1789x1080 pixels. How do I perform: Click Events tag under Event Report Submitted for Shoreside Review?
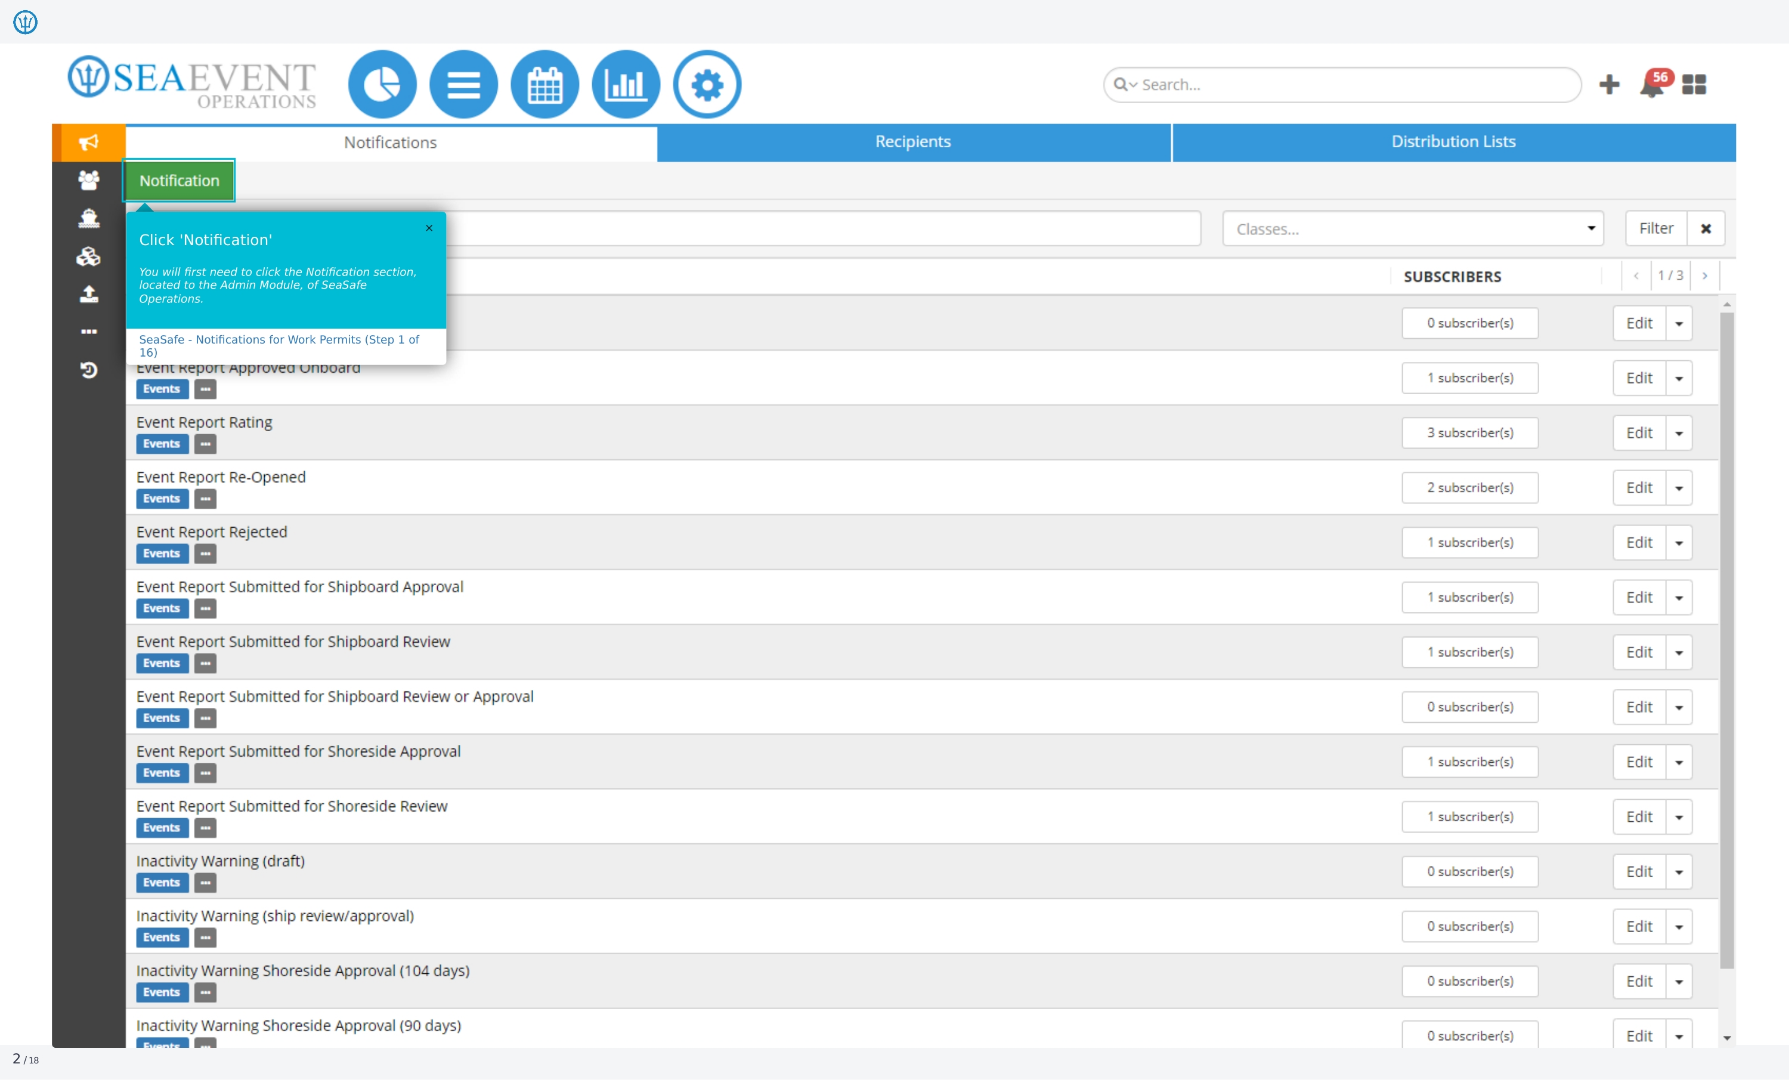(x=162, y=828)
